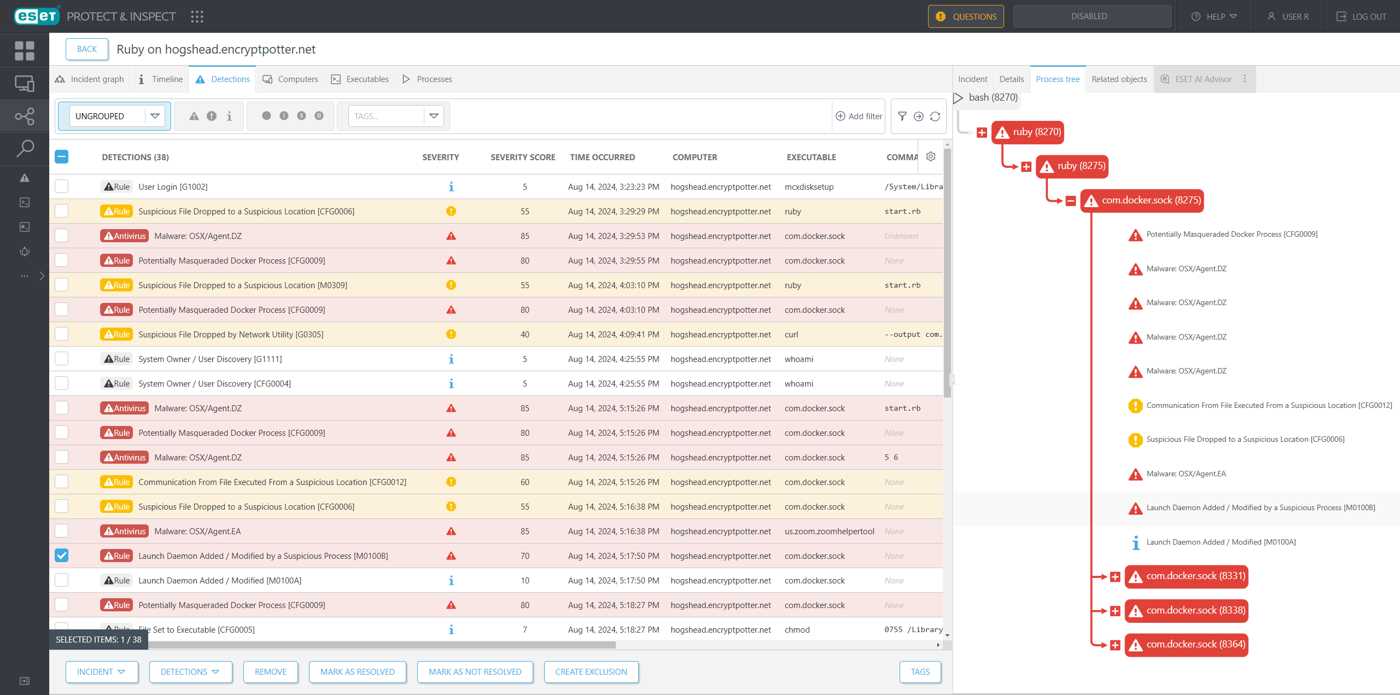The width and height of the screenshot is (1400, 695).
Task: Check the User Login [G1002] row checkbox
Action: click(x=62, y=187)
